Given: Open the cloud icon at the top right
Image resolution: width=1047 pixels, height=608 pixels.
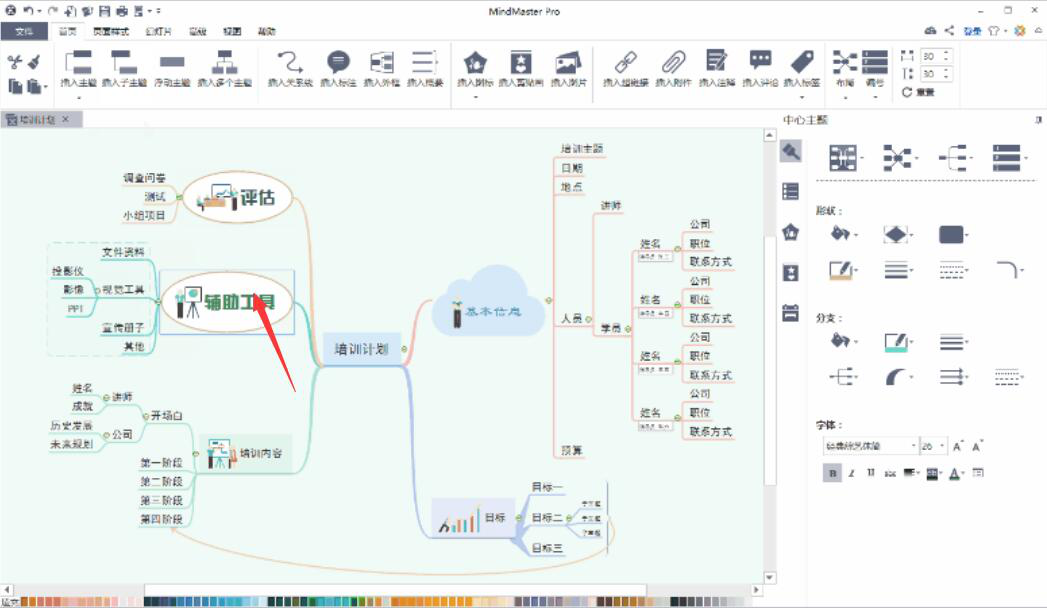Looking at the screenshot, I should point(930,30).
